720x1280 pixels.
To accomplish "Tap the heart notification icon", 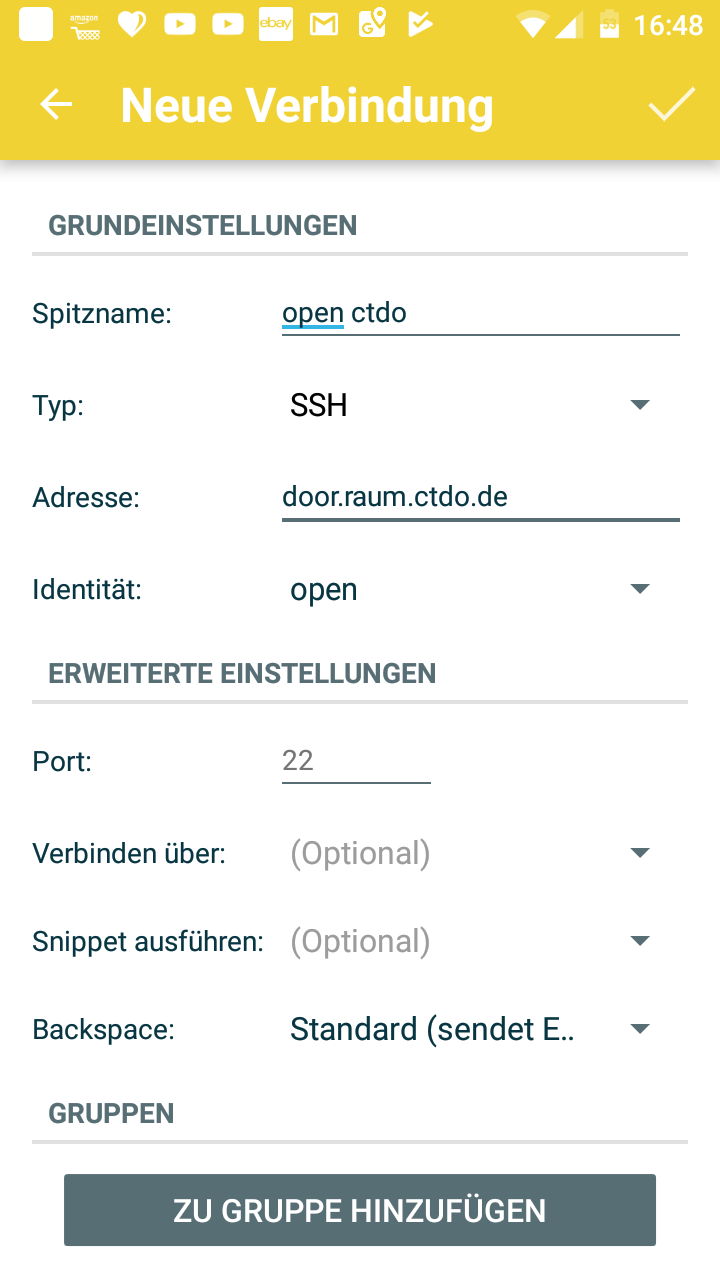I will [x=132, y=25].
